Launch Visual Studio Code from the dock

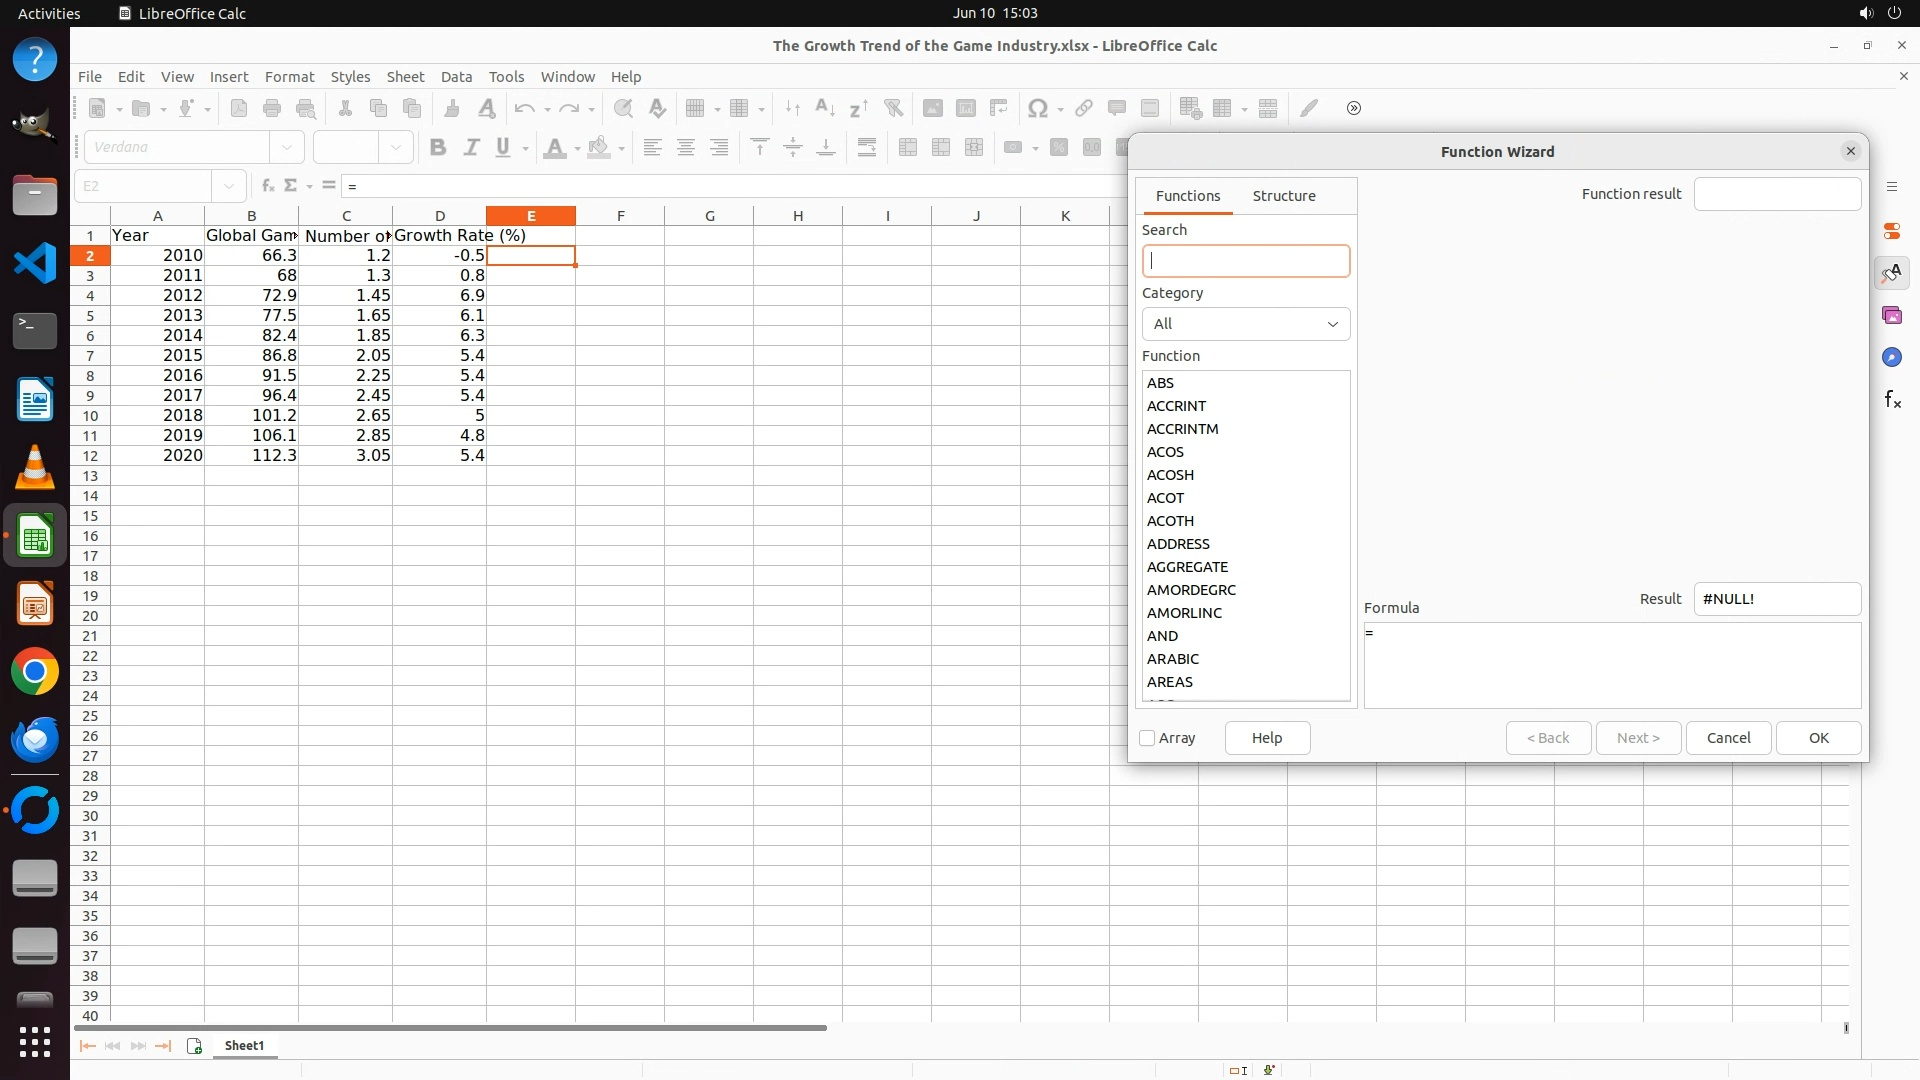[35, 263]
